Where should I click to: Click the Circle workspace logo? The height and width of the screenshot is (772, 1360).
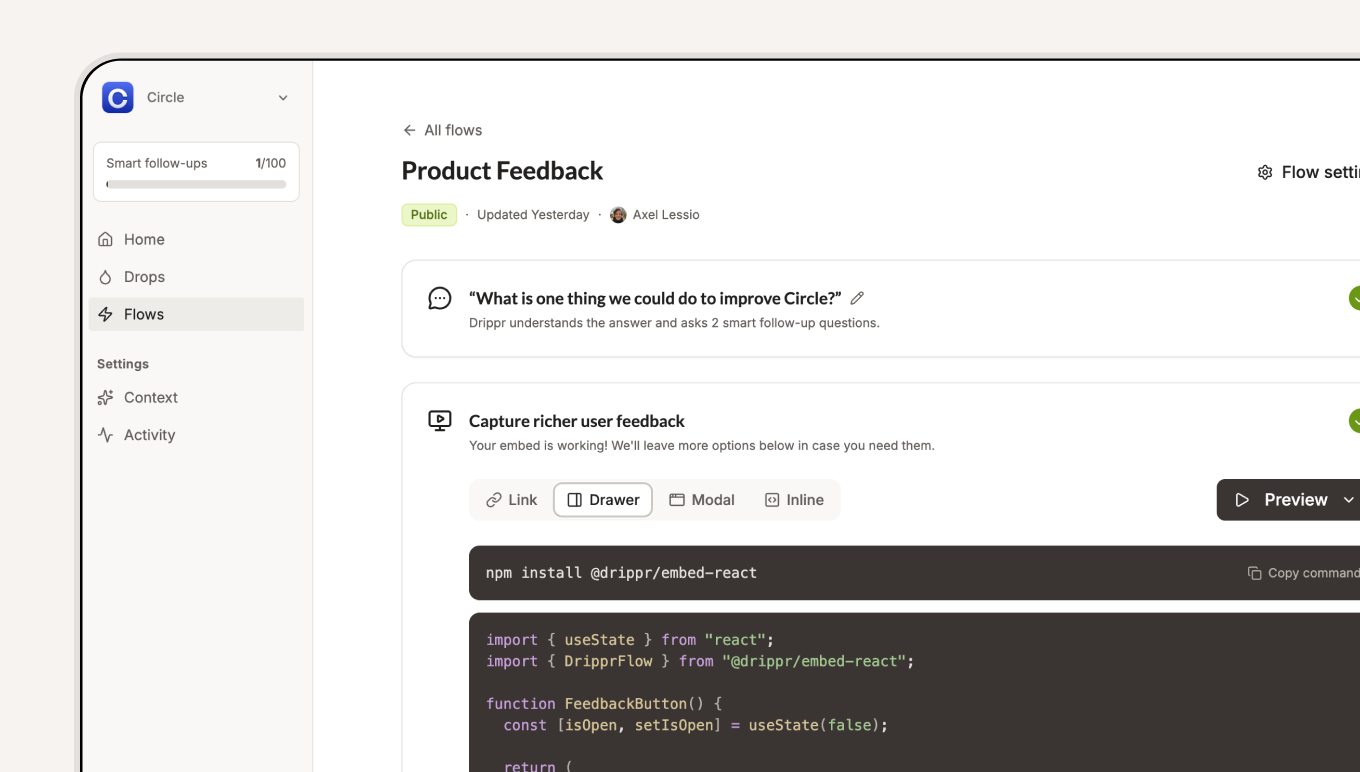click(118, 97)
